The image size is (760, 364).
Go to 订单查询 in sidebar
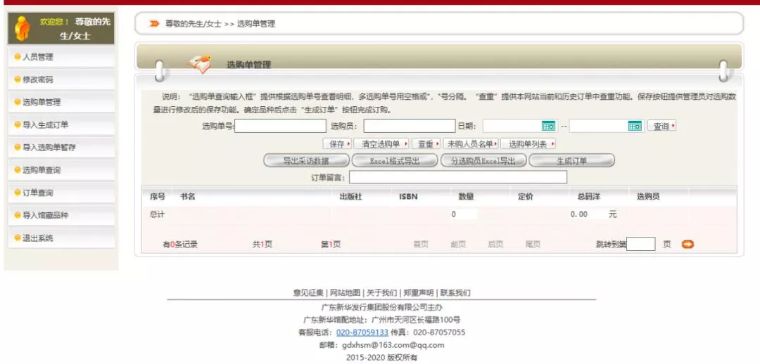click(62, 192)
